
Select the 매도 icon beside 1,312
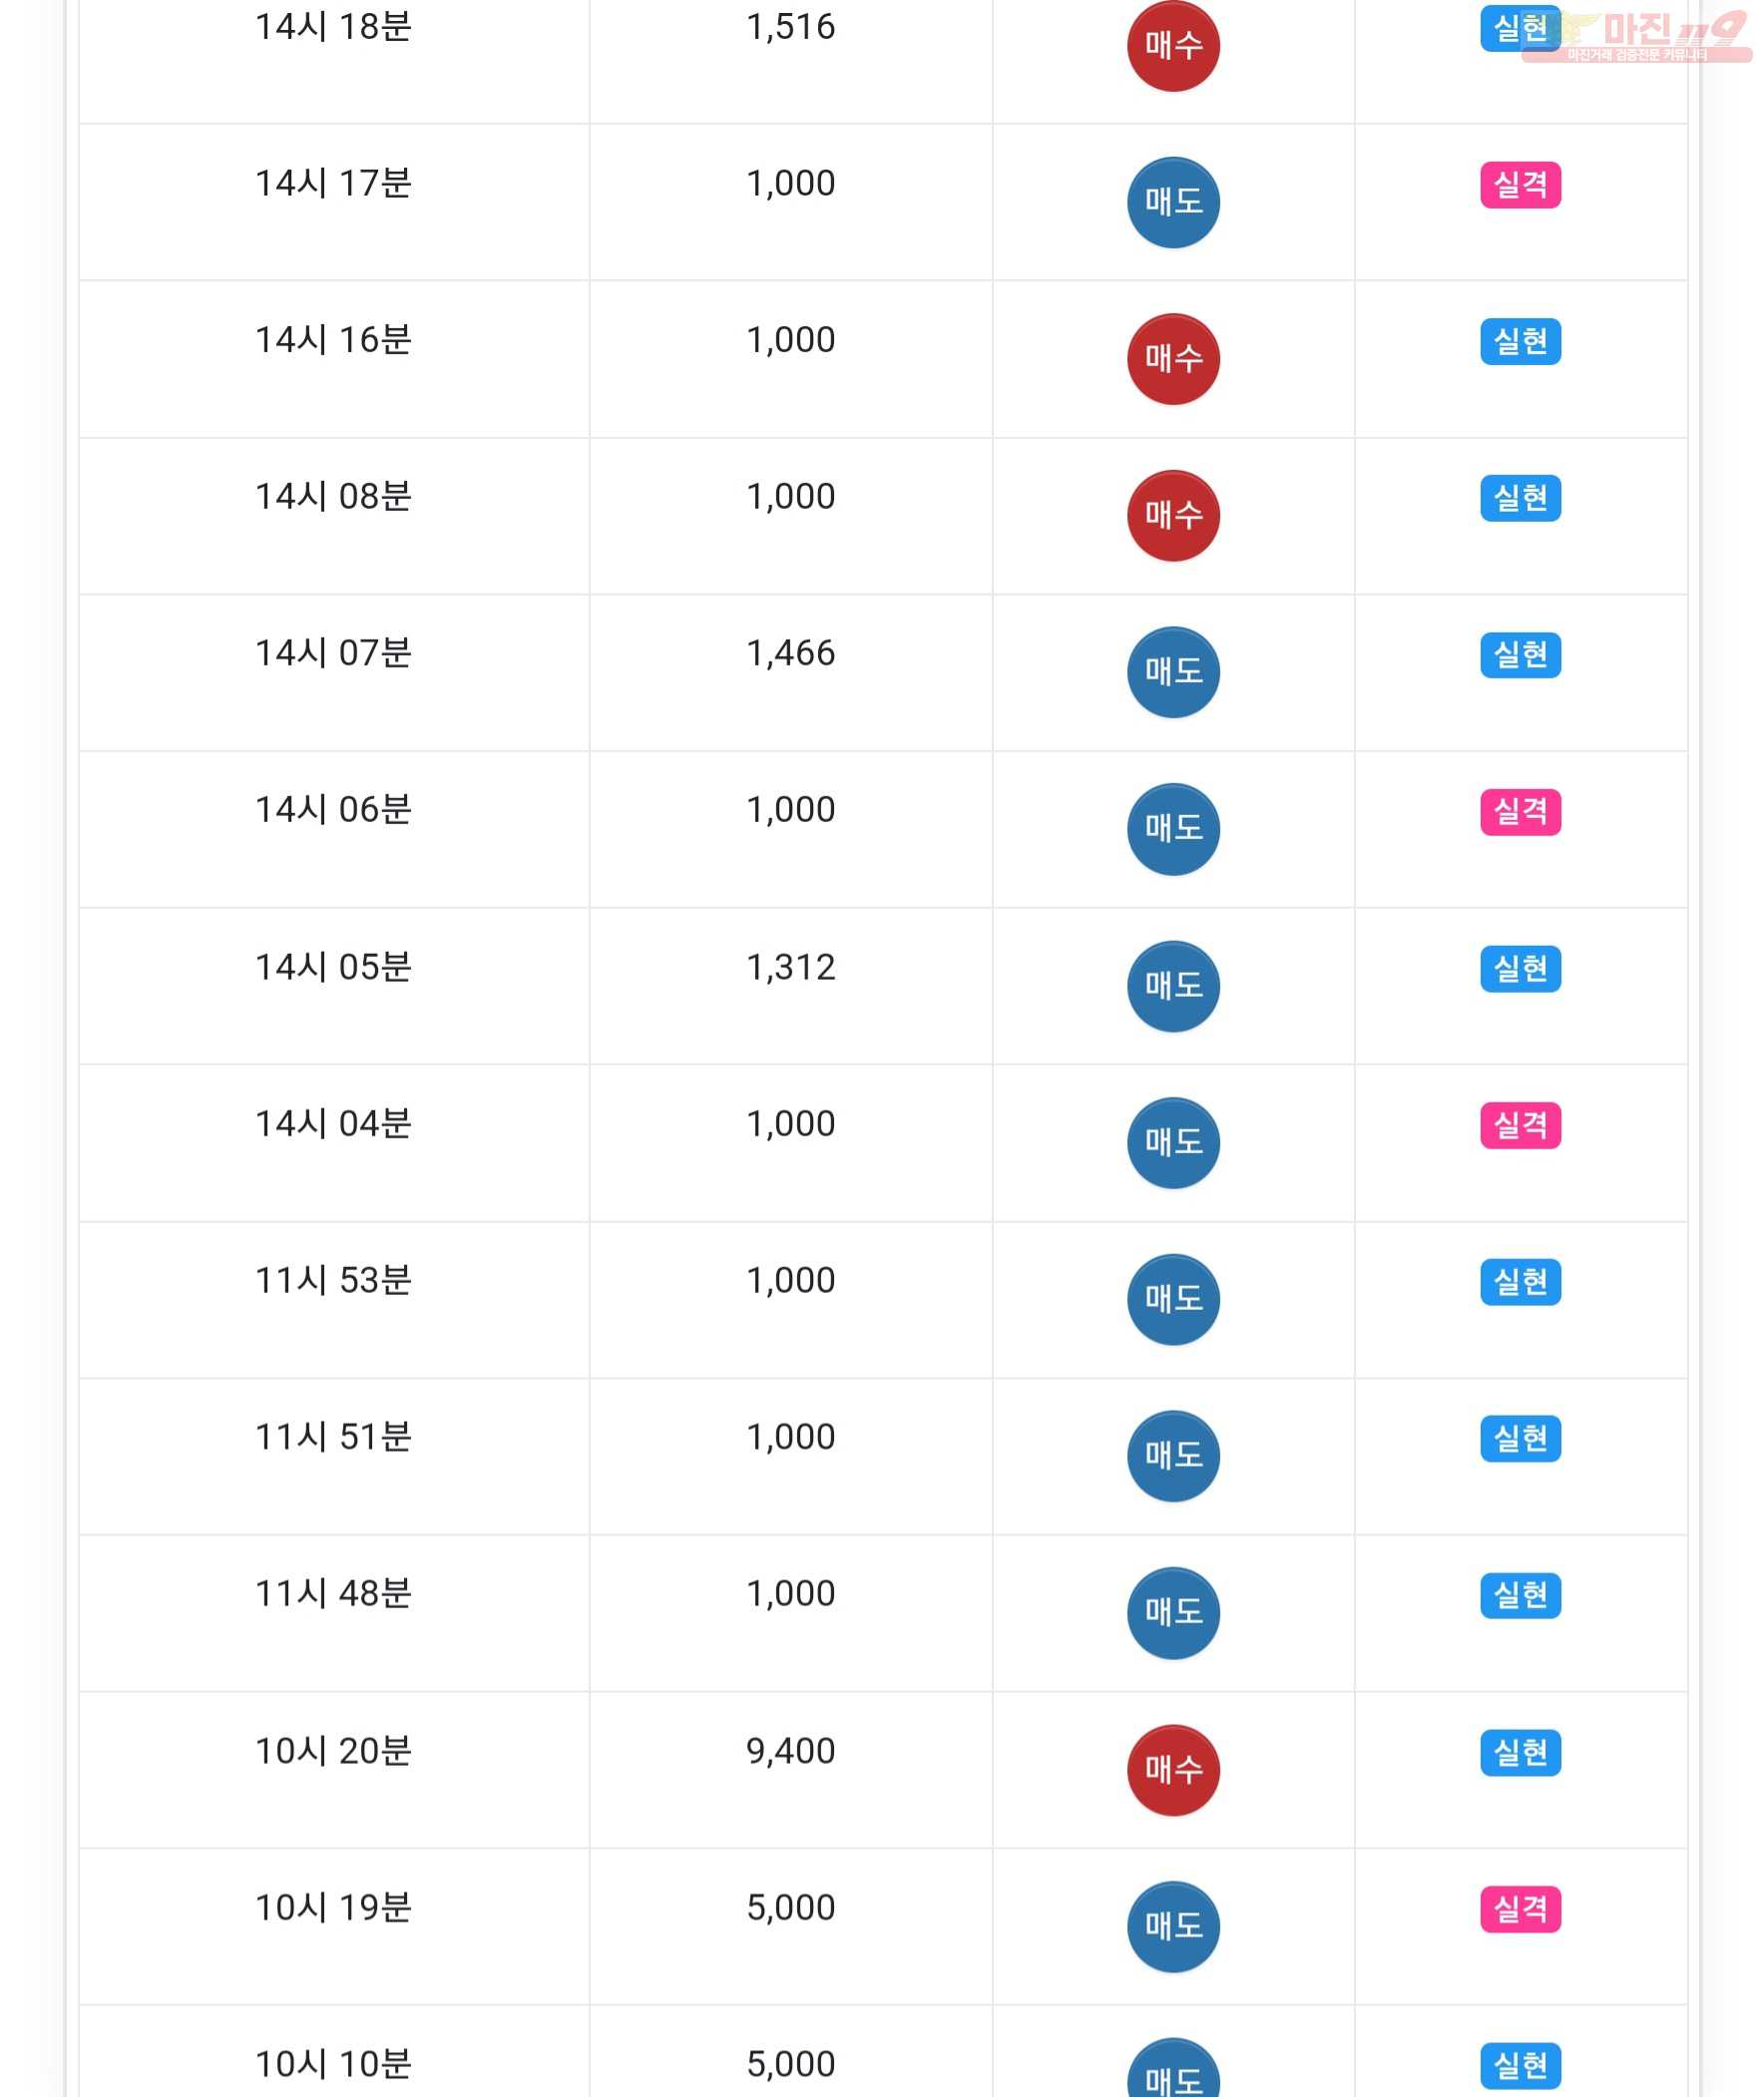pos(1173,986)
